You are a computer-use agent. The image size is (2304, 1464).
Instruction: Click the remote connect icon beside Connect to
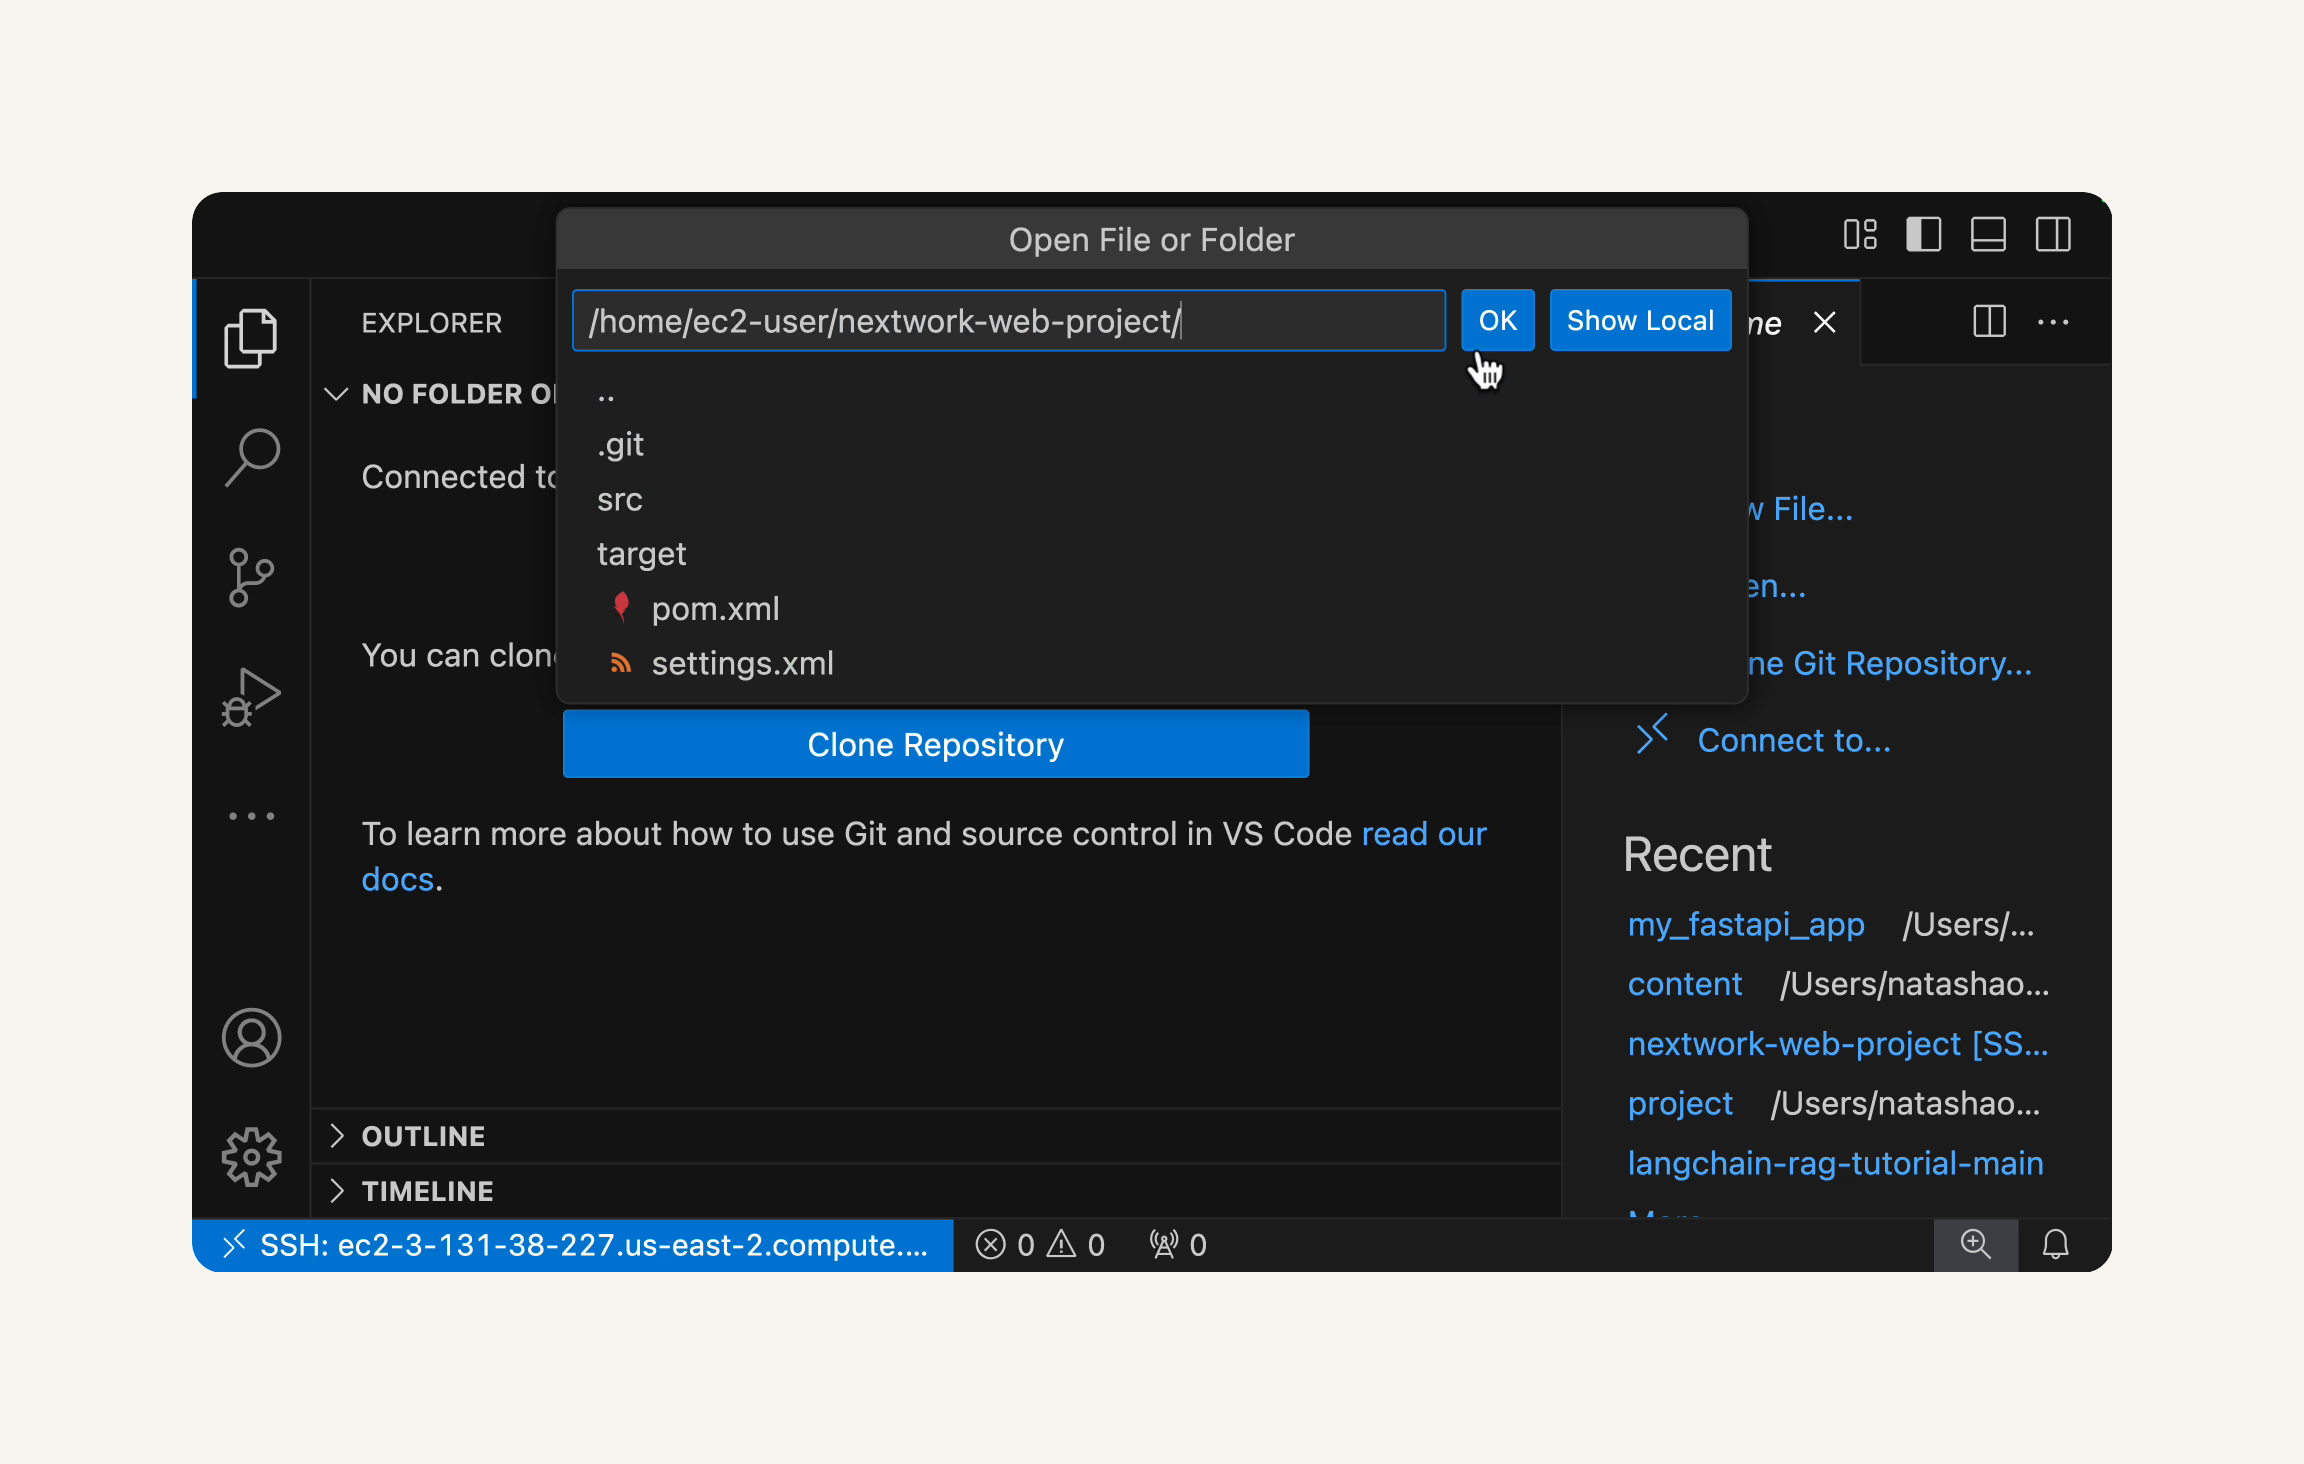(1652, 734)
